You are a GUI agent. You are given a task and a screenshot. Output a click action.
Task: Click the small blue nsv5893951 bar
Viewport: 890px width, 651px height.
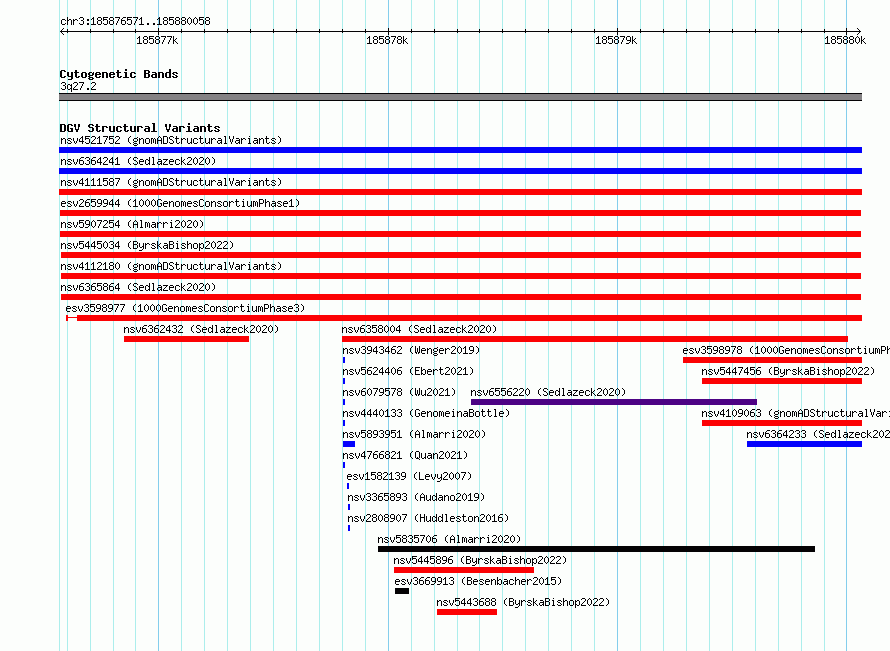coord(349,444)
